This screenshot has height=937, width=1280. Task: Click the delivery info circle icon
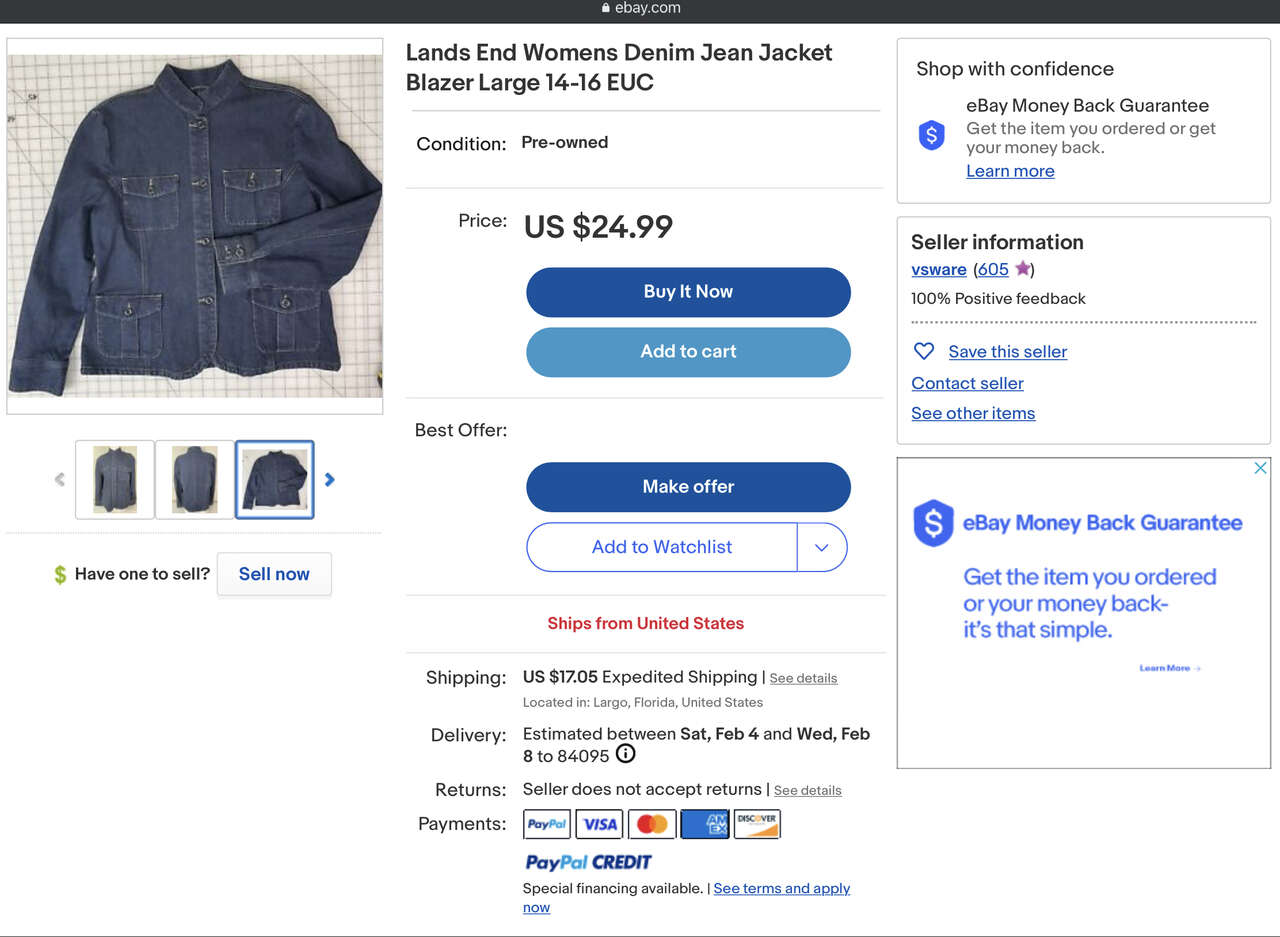[625, 754]
